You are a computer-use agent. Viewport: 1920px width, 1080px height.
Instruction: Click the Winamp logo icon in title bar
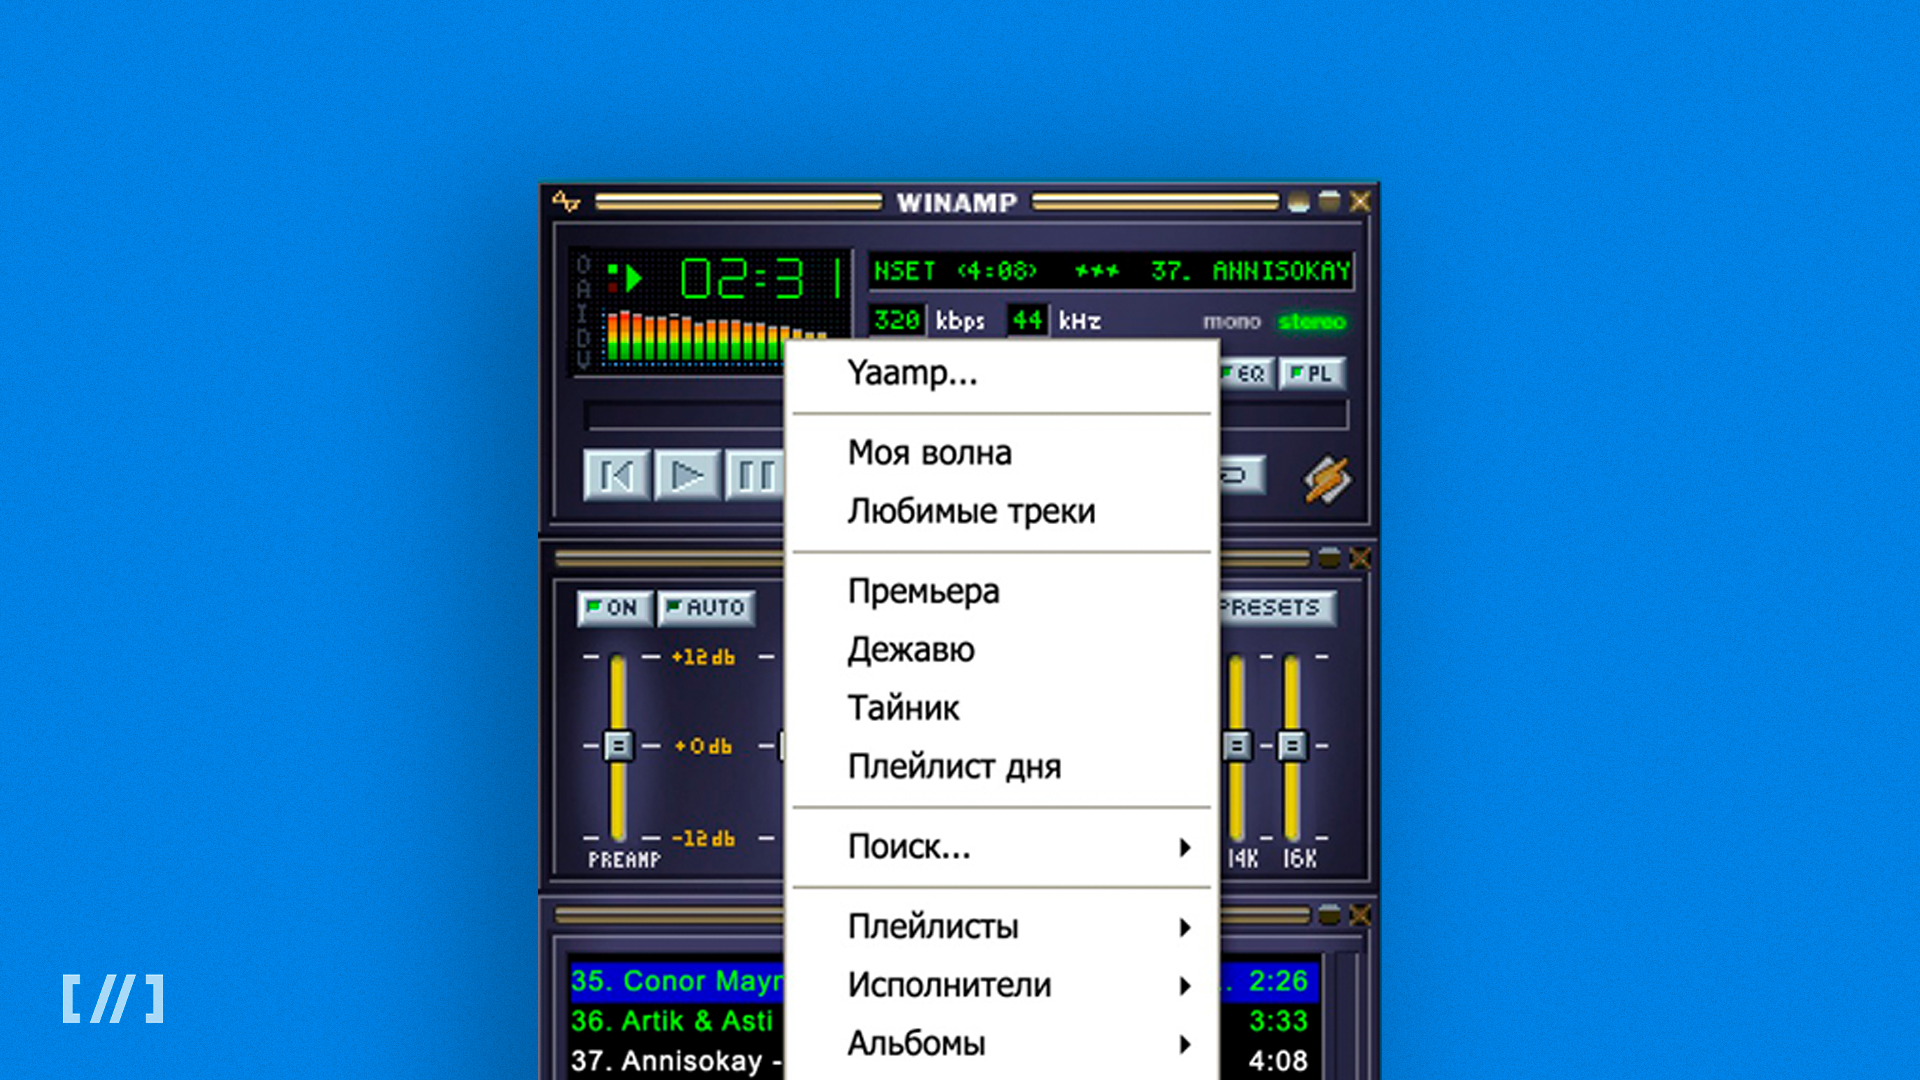pyautogui.click(x=566, y=202)
